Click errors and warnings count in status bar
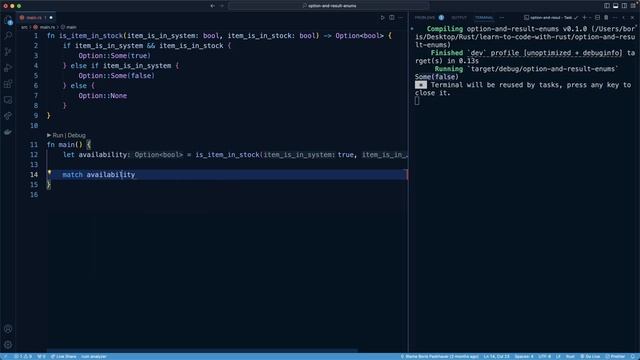This screenshot has height=360, width=640. pyautogui.click(x=23, y=356)
